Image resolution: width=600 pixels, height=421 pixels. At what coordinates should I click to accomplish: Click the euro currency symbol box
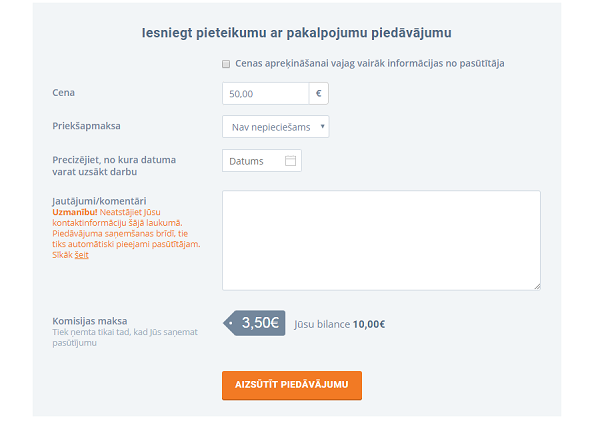319,94
